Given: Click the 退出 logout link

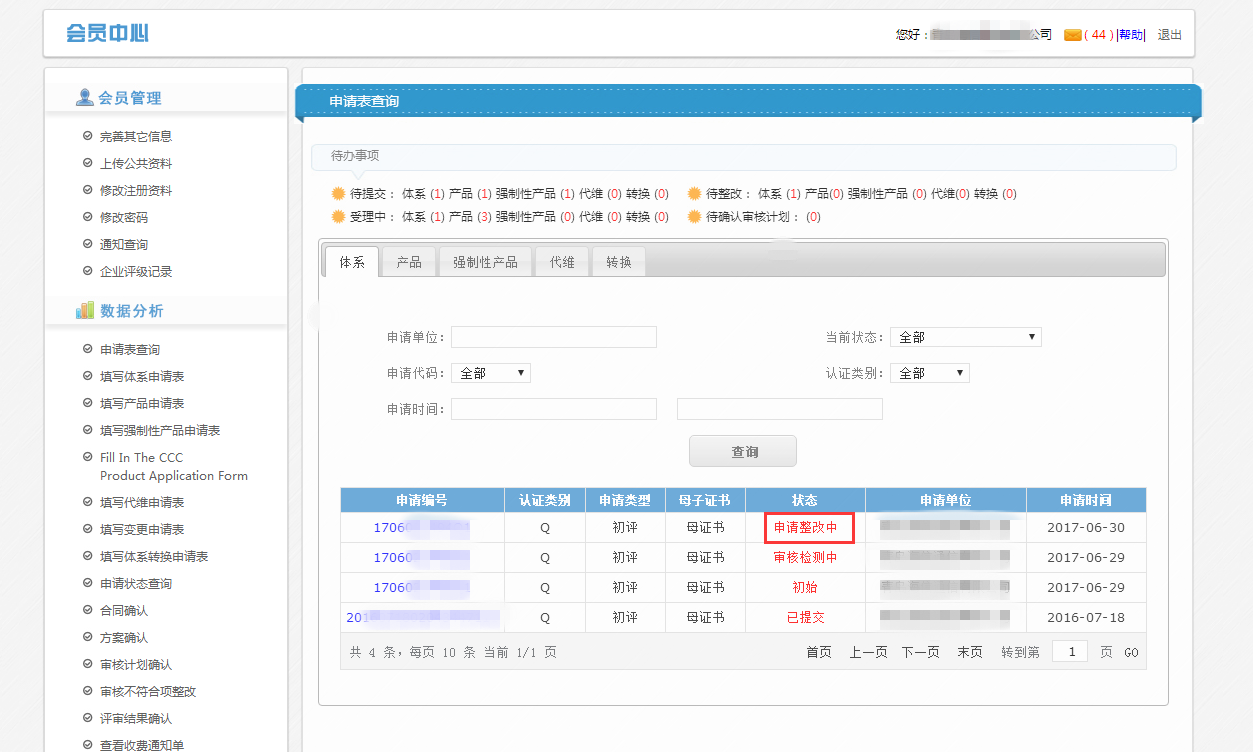Looking at the screenshot, I should 1169,35.
